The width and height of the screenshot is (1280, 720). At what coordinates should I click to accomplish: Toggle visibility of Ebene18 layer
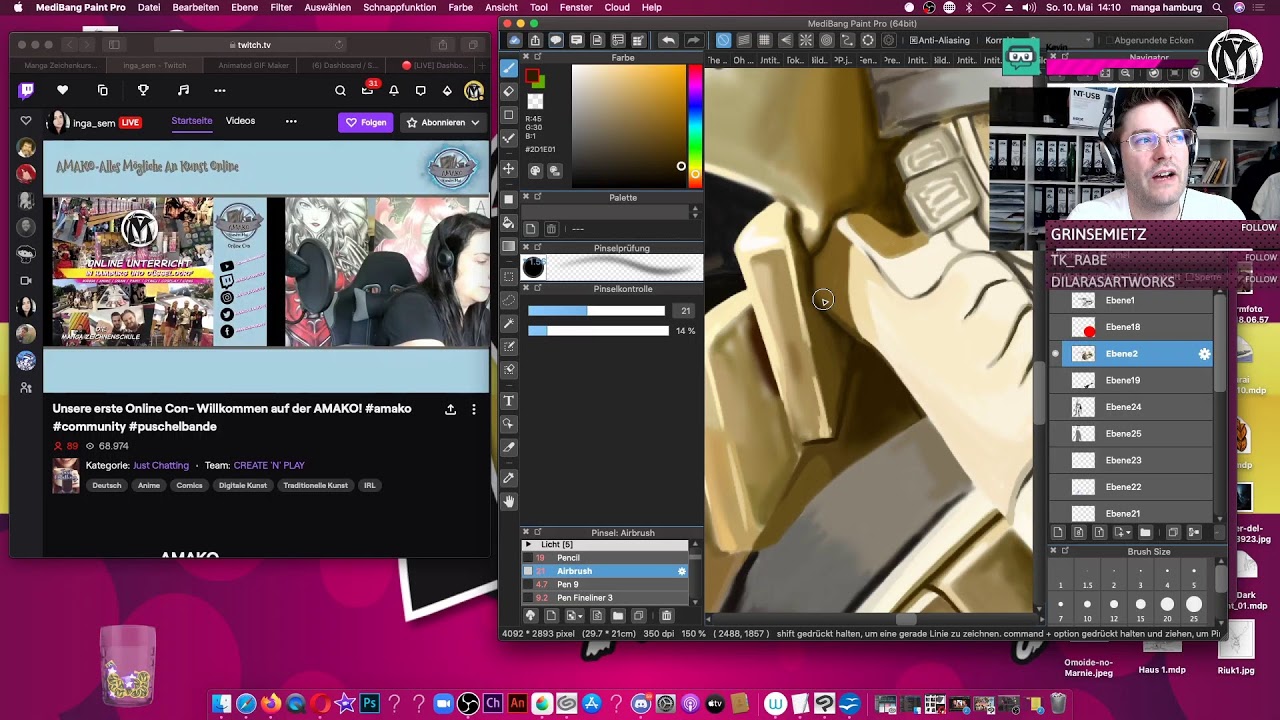coord(1056,327)
